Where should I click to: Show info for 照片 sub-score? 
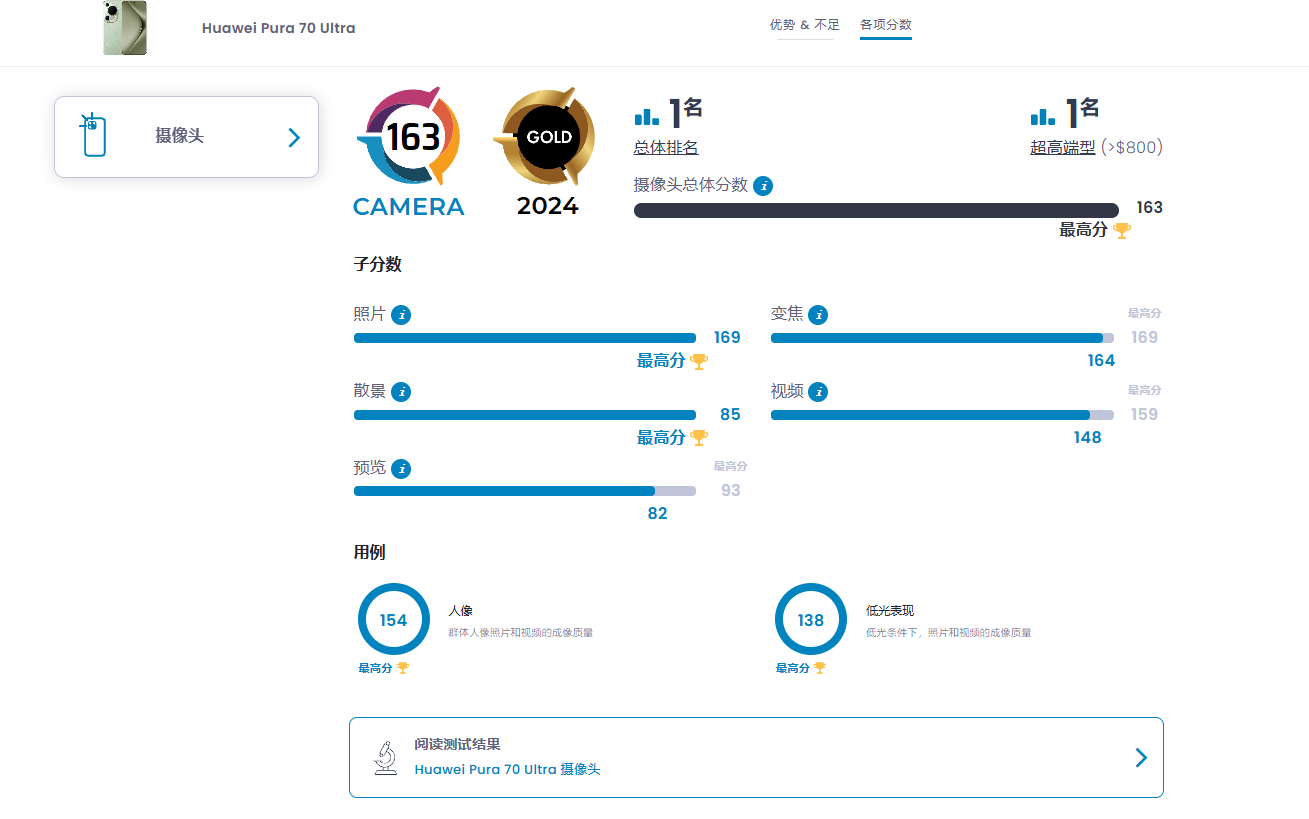tap(401, 315)
